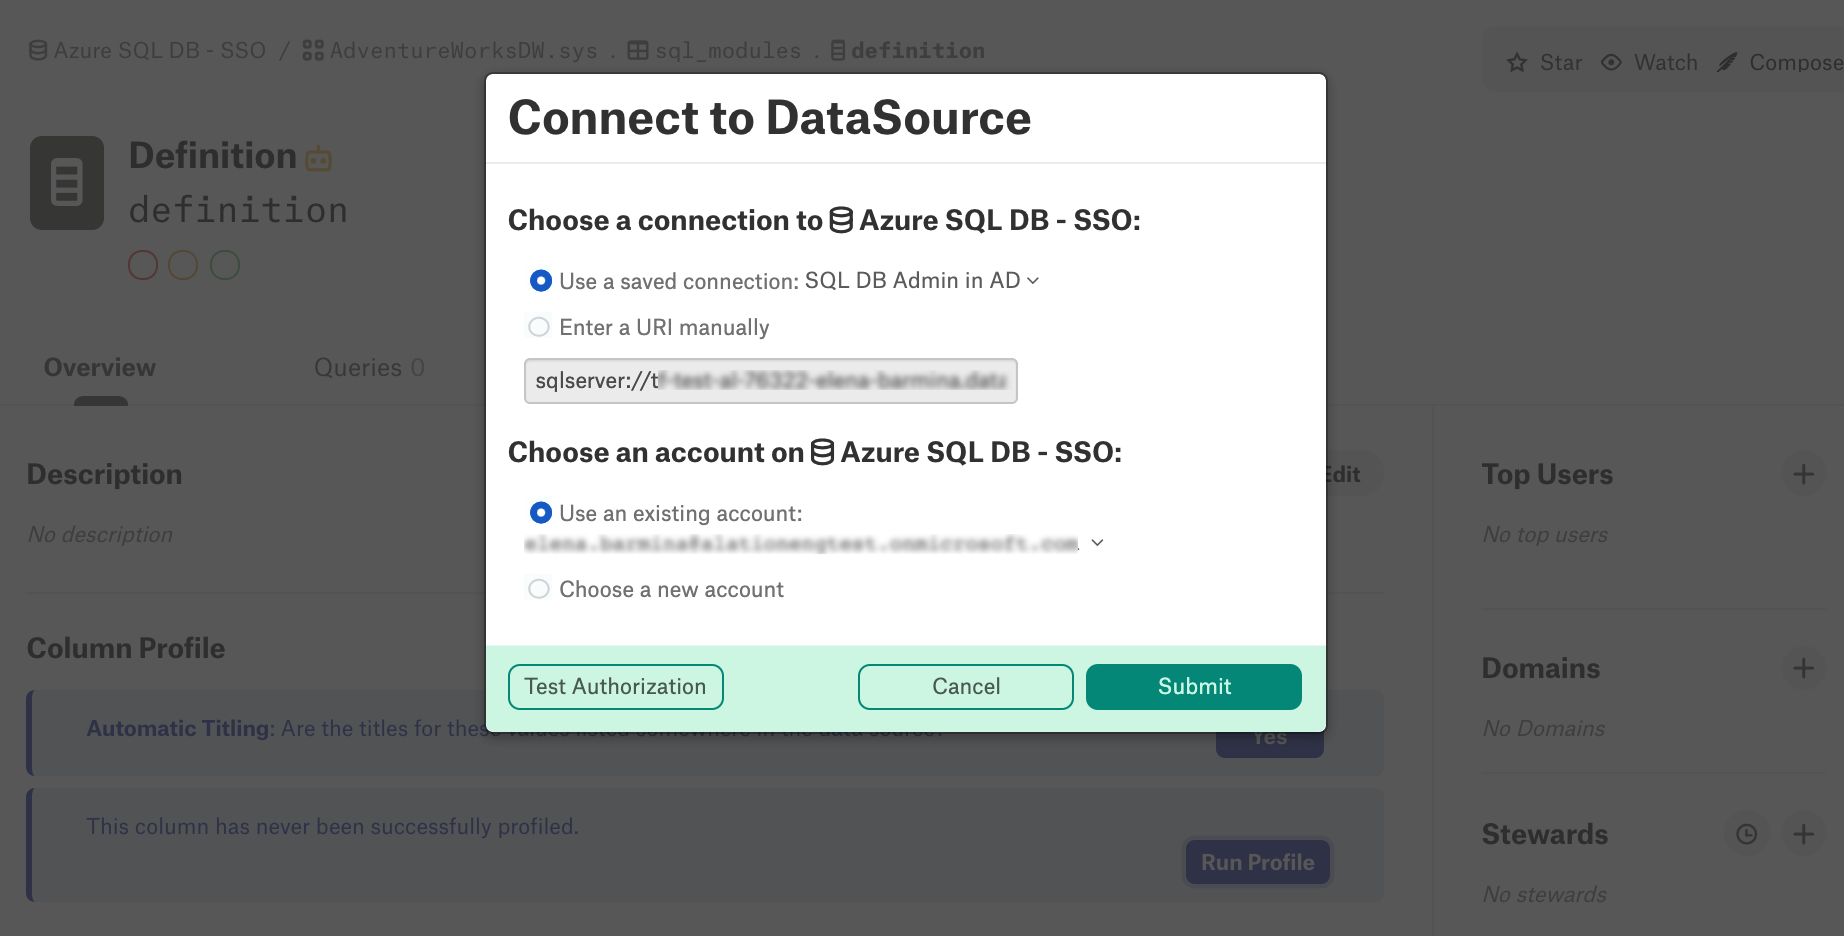
Task: Click database icon in dialog account heading
Action: point(822,452)
